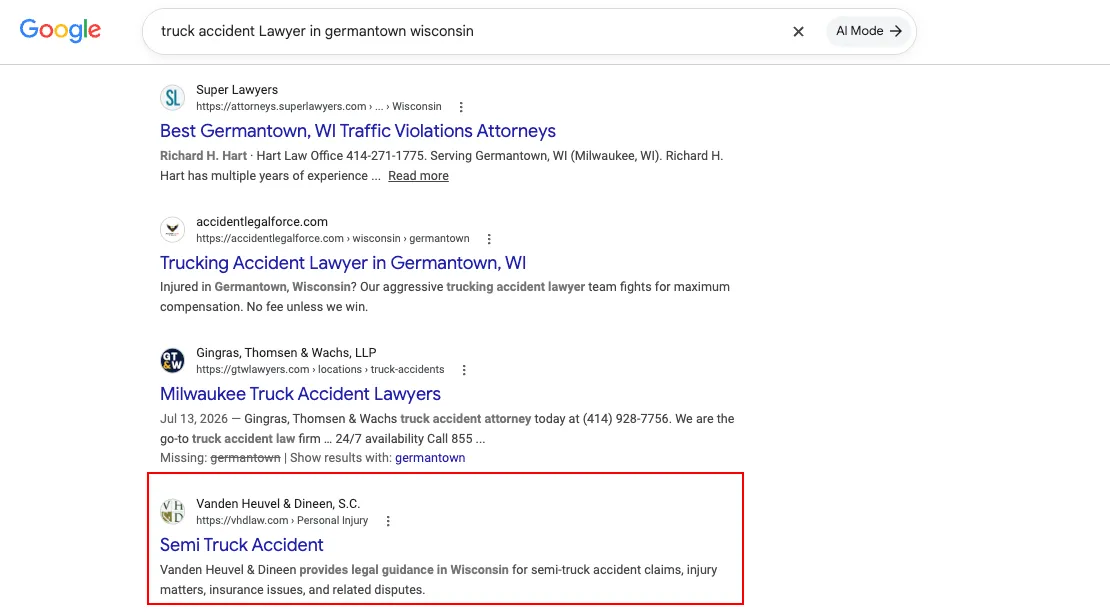Open Best Germantown, WI Traffic Violations Attorneys
The width and height of the screenshot is (1110, 615).
(357, 131)
